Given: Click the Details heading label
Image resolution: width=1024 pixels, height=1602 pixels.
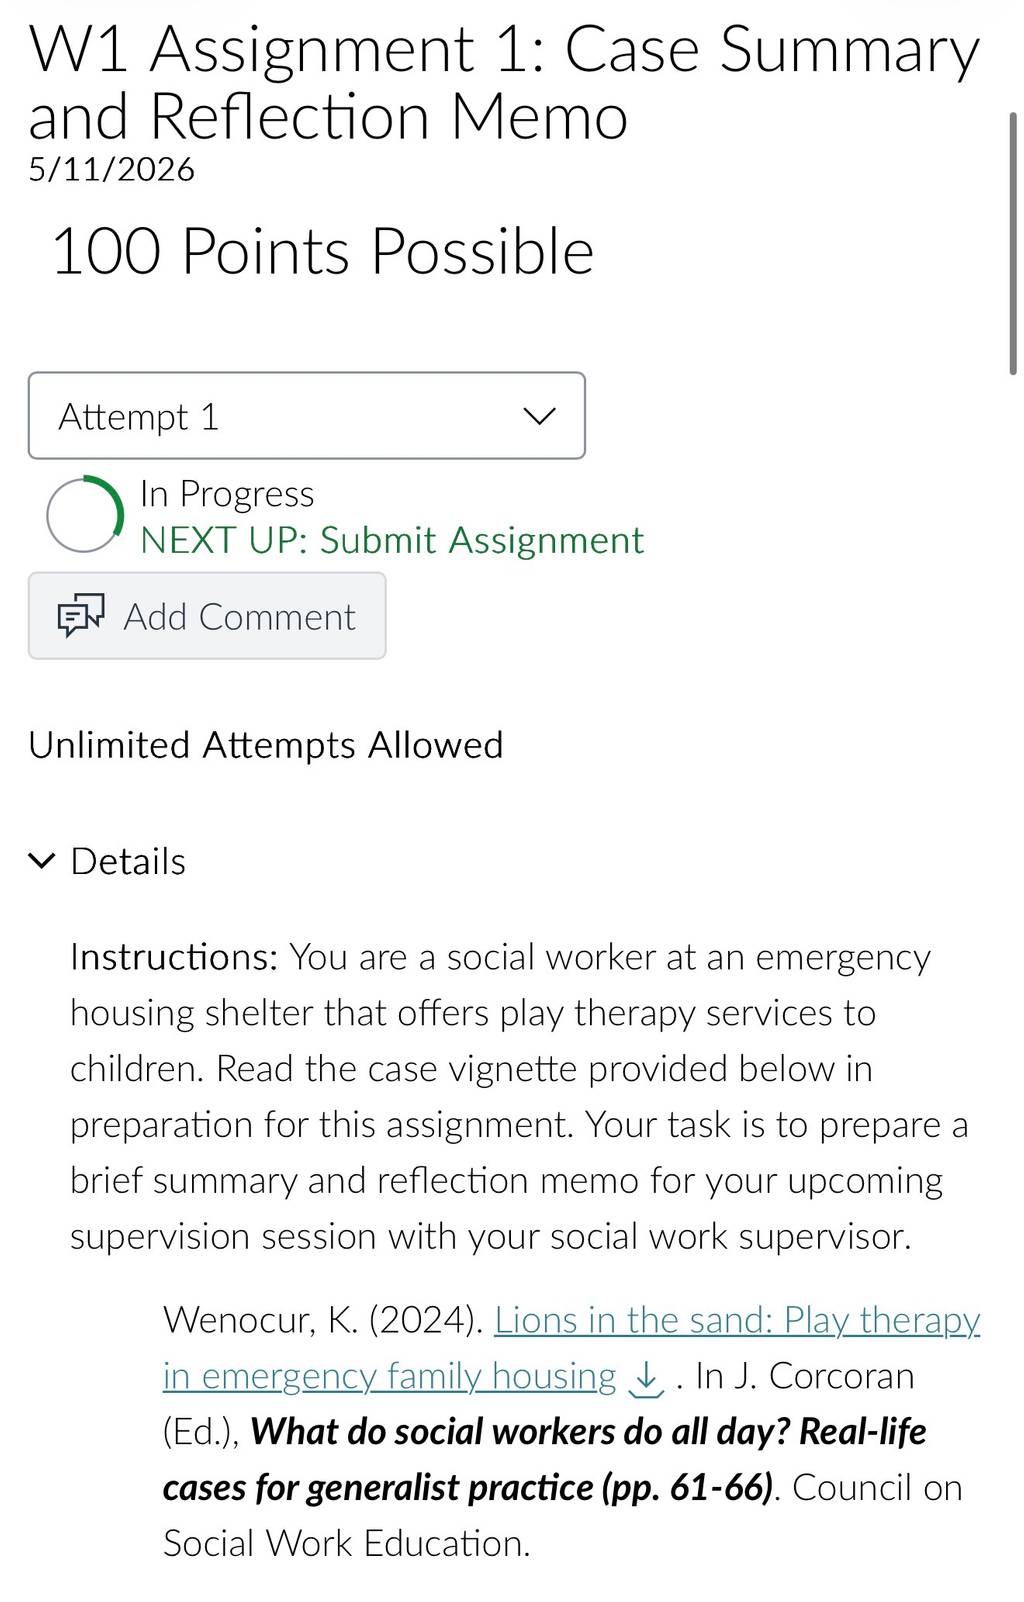Looking at the screenshot, I should coord(128,861).
